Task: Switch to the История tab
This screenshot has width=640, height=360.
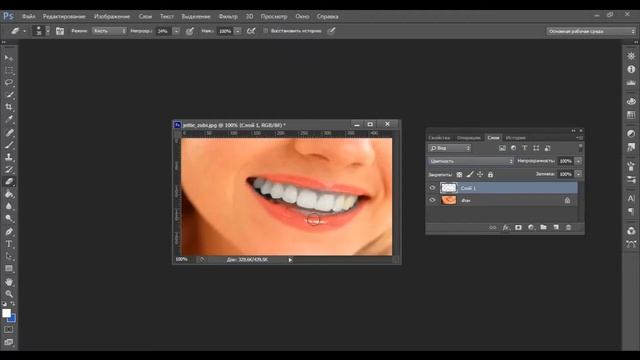Action: (516, 138)
